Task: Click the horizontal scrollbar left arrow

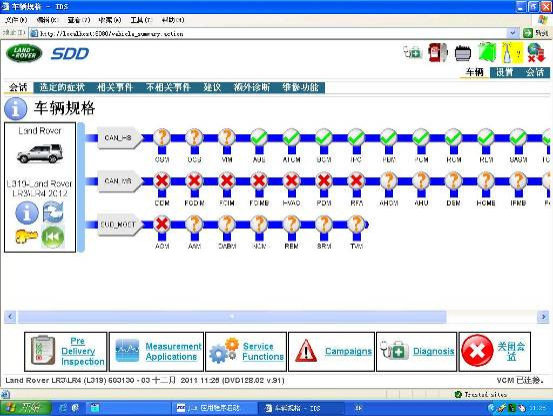Action: (x=10, y=317)
